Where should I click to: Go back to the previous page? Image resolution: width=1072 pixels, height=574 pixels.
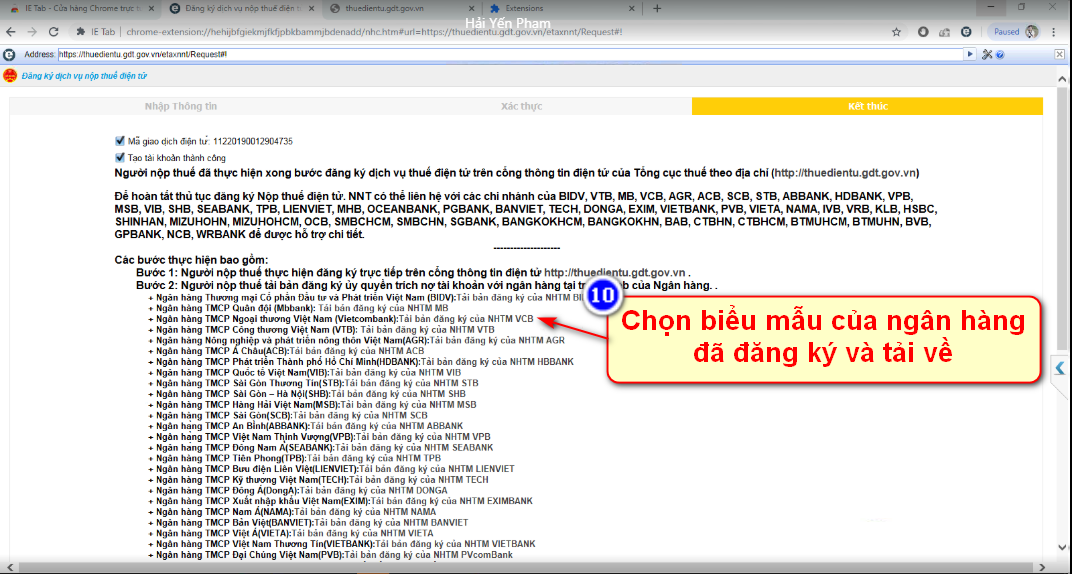tap(11, 31)
